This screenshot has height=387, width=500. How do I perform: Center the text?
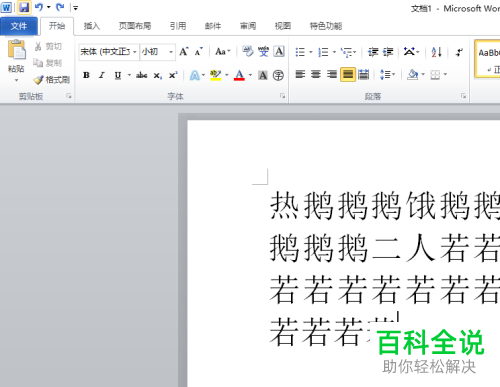pos(316,74)
